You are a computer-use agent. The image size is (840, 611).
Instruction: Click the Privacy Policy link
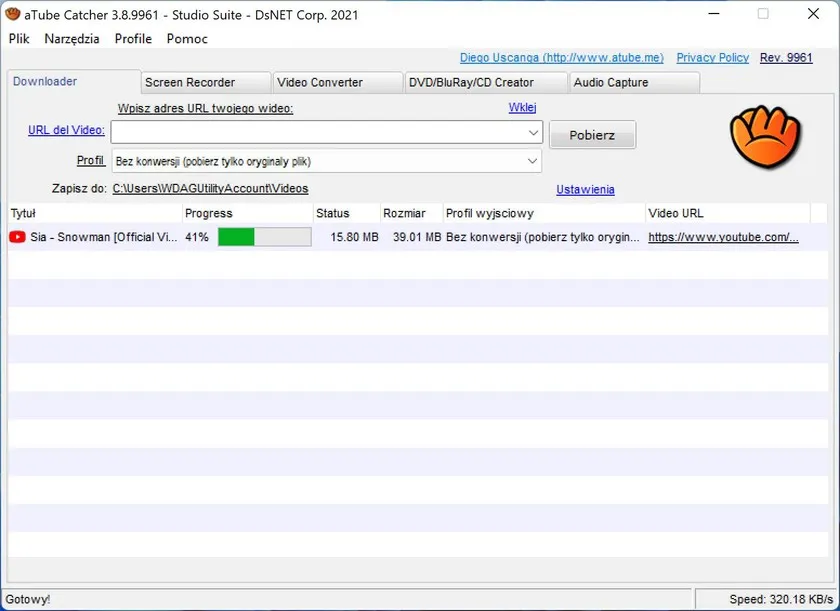tap(712, 58)
